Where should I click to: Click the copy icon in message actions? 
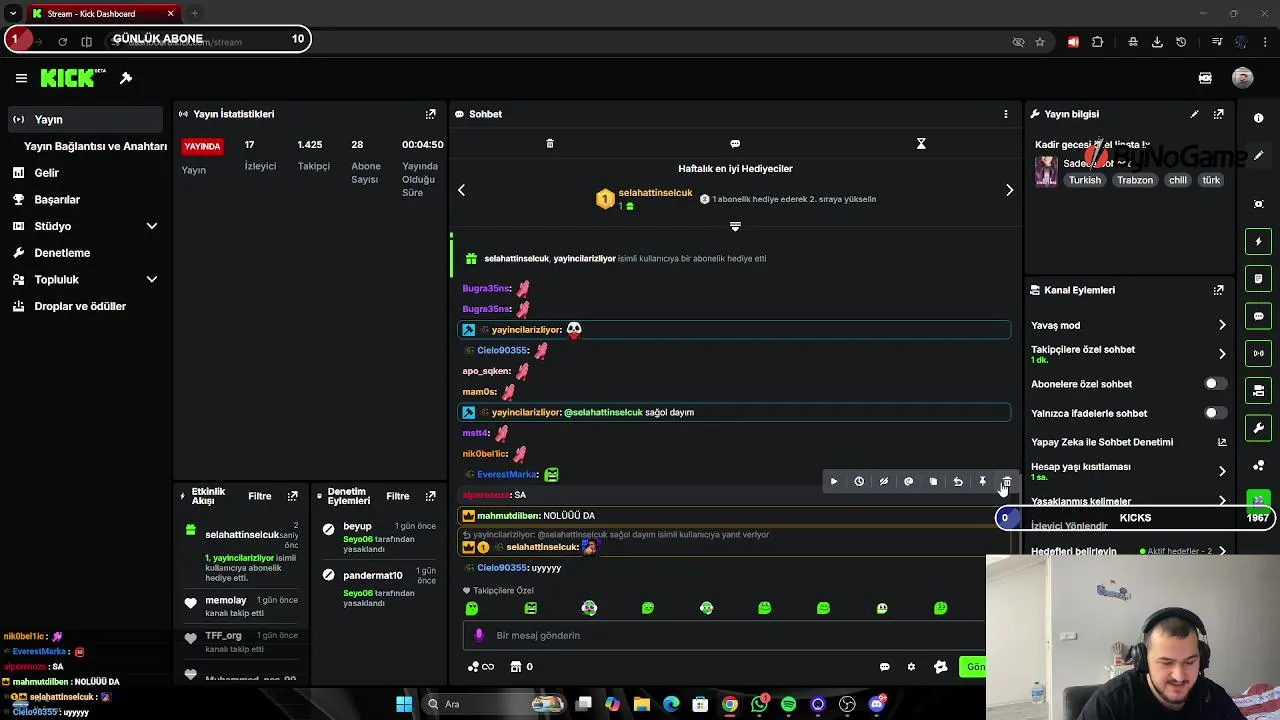click(933, 482)
